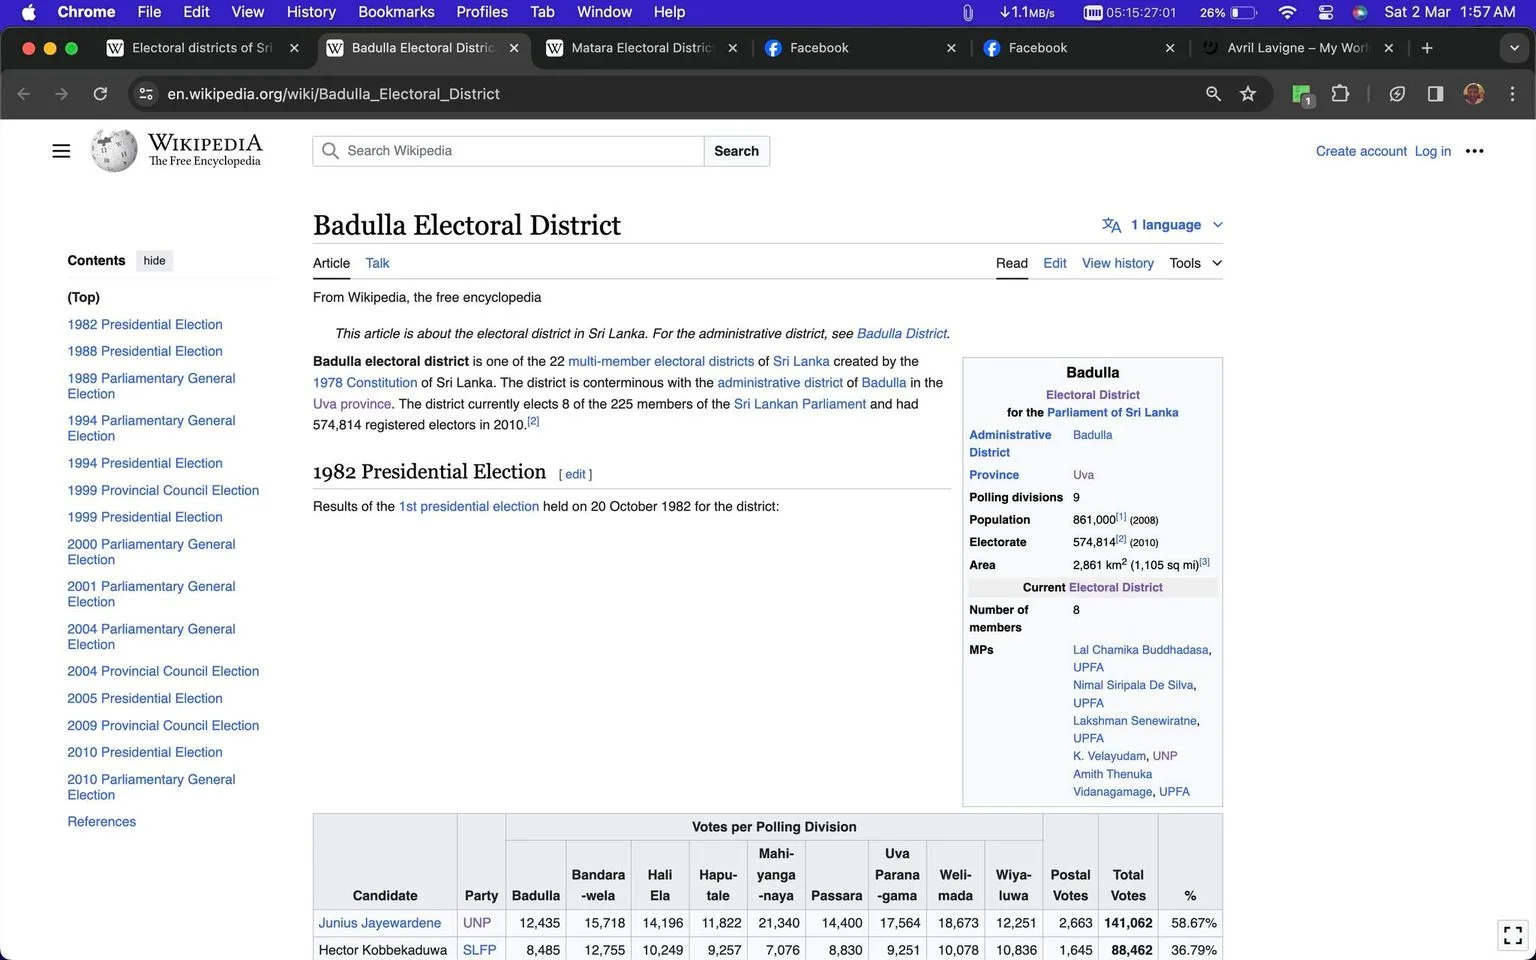Click the Chrome reload page icon

pyautogui.click(x=100, y=94)
